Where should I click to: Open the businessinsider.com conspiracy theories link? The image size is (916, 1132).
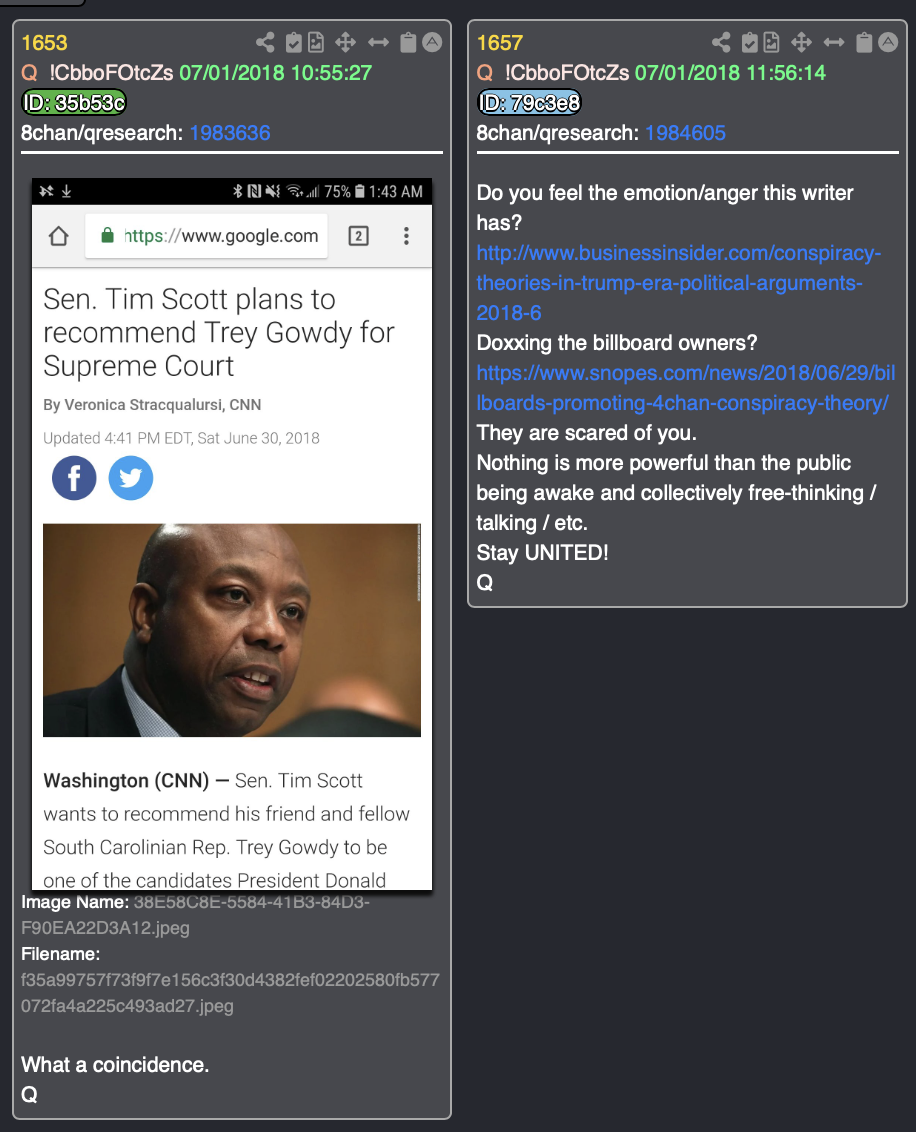(x=679, y=283)
